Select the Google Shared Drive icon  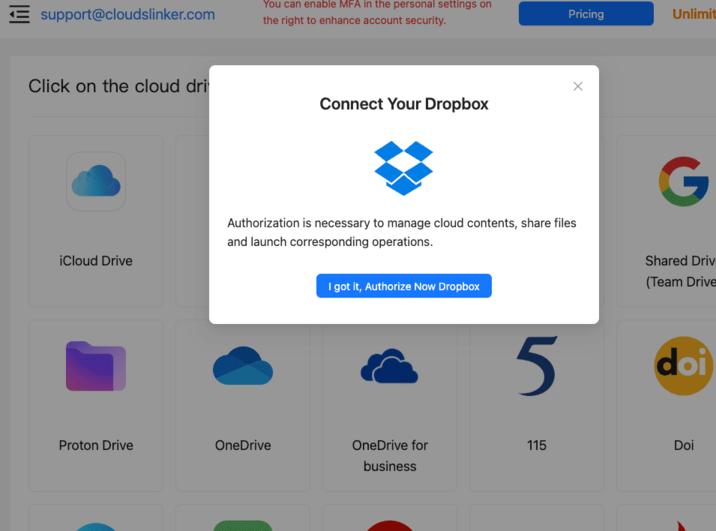coord(684,181)
